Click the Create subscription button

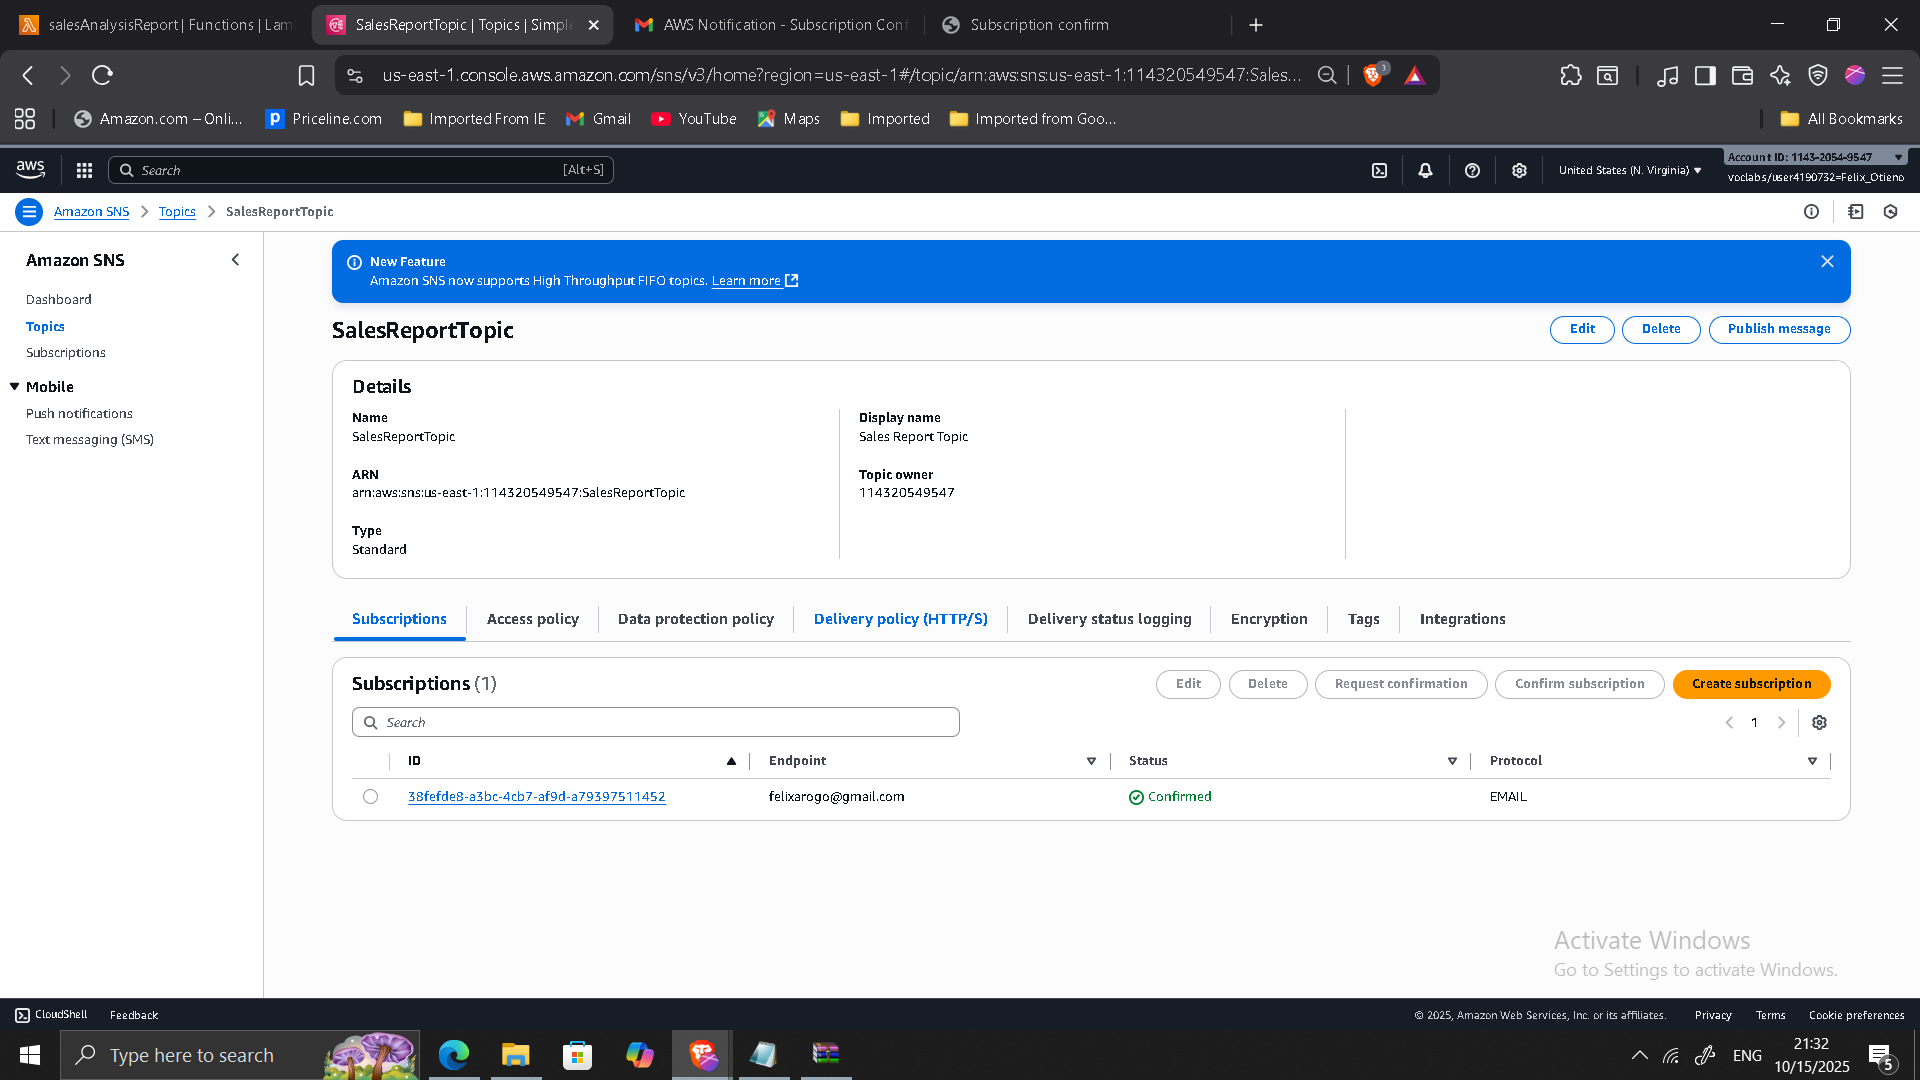(x=1751, y=684)
